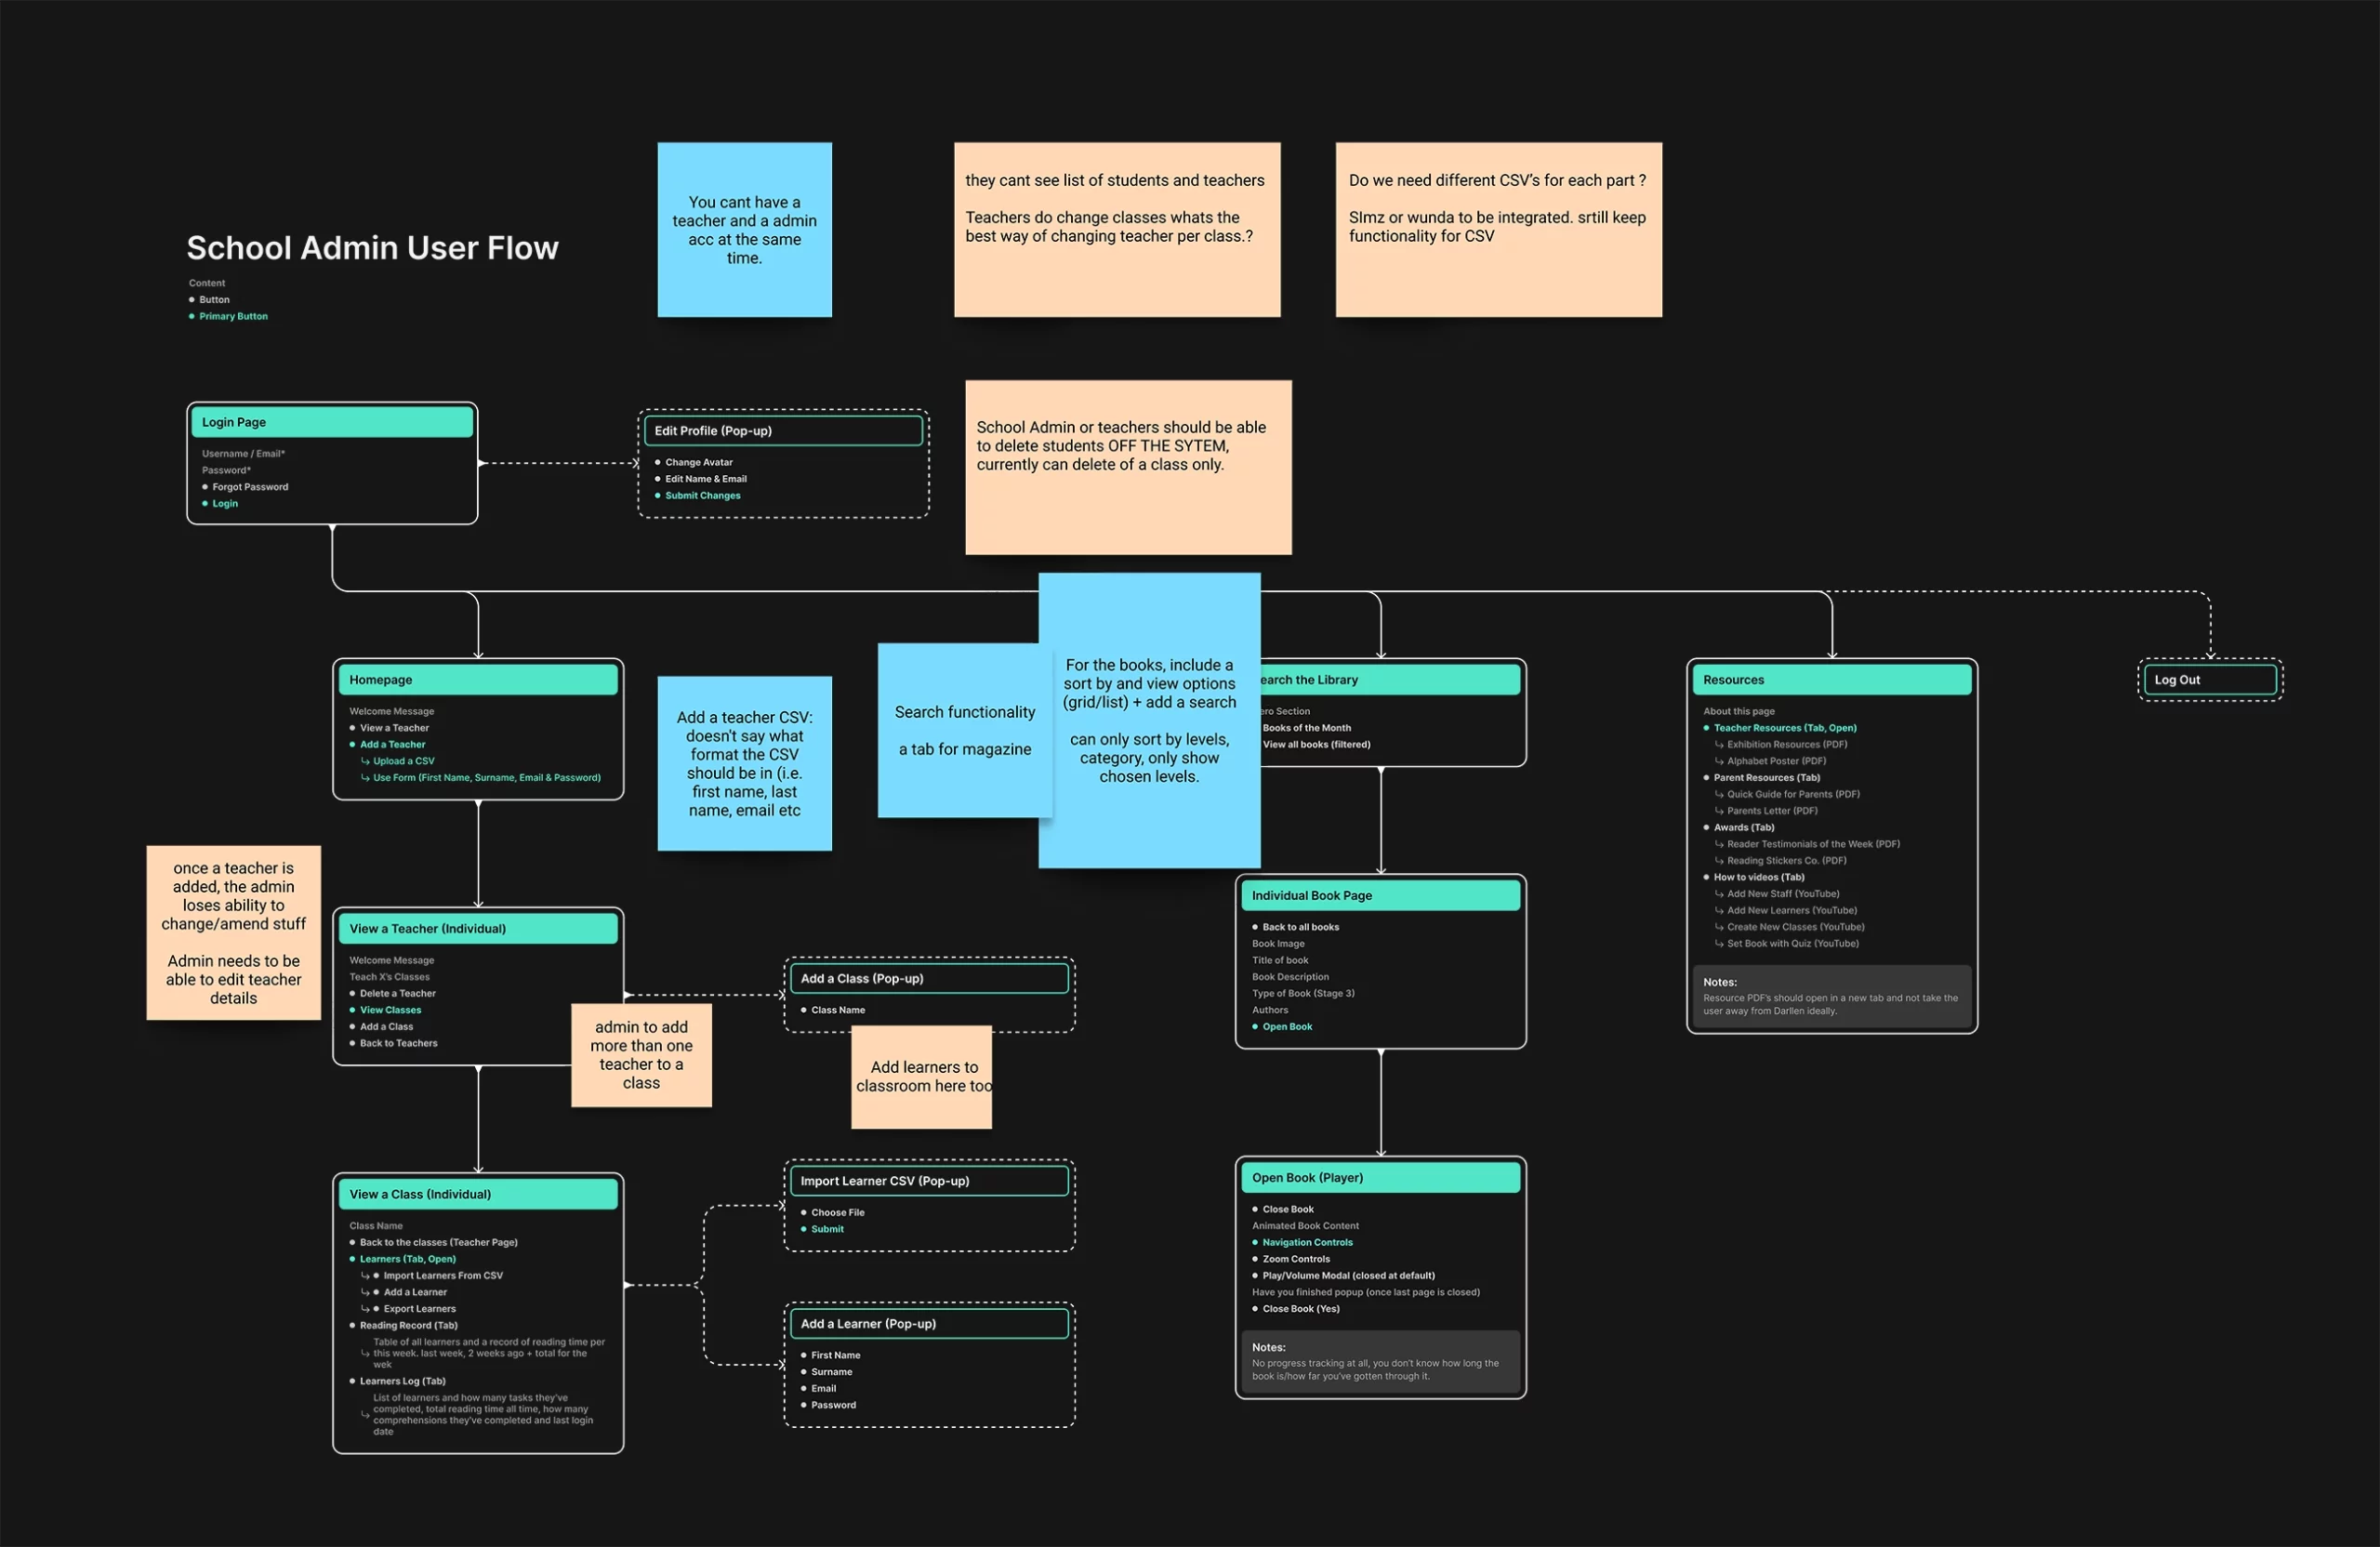Viewport: 2380px width, 1547px height.
Task: Select the 'Search functionality' blue sticky note
Action: click(x=964, y=730)
